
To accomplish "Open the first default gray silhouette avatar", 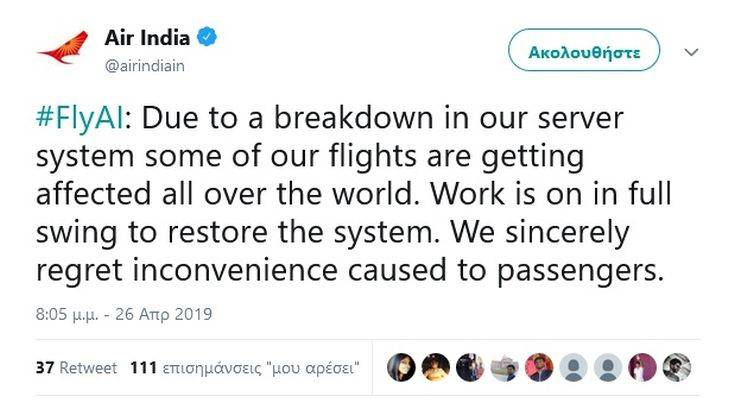I will click(574, 367).
